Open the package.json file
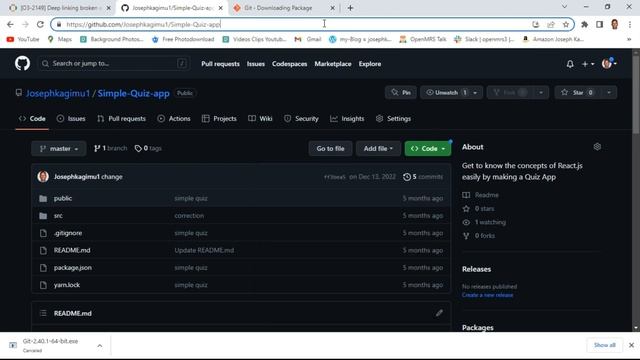 click(73, 268)
